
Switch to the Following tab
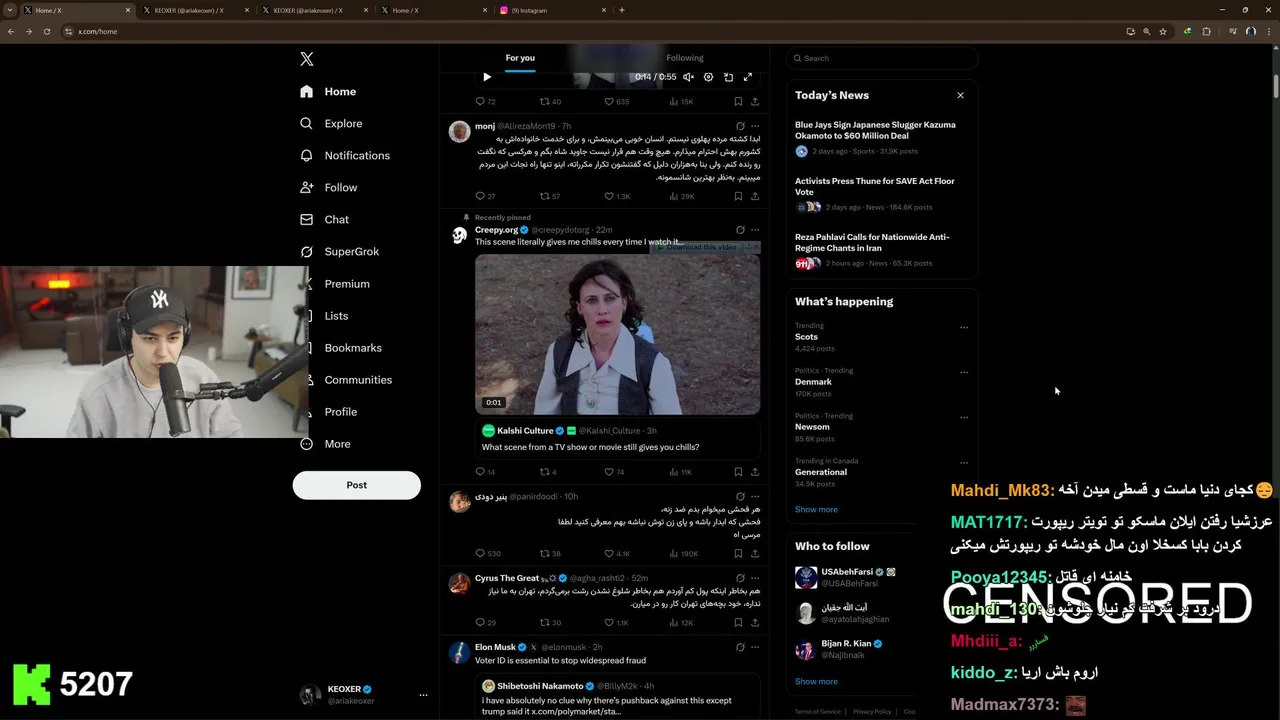click(x=685, y=58)
